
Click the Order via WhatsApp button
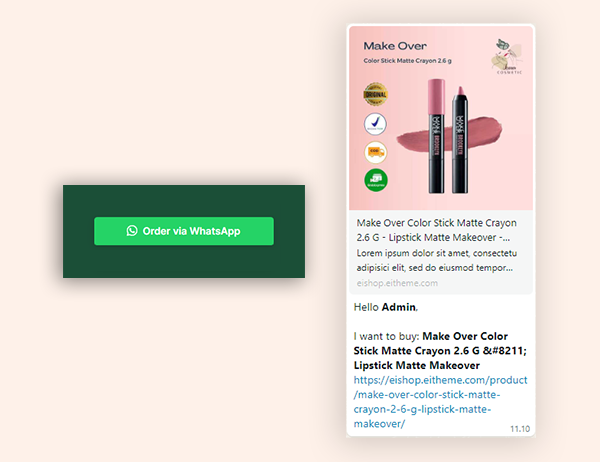coord(184,231)
